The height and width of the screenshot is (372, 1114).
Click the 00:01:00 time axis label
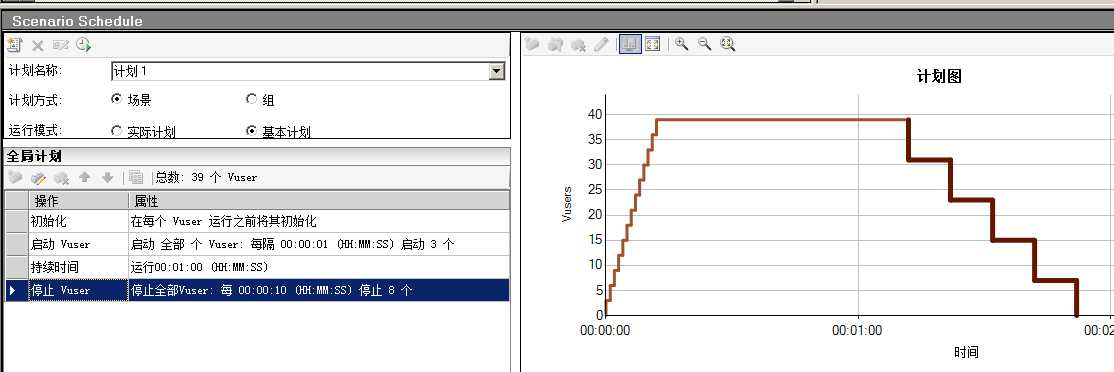click(x=858, y=330)
